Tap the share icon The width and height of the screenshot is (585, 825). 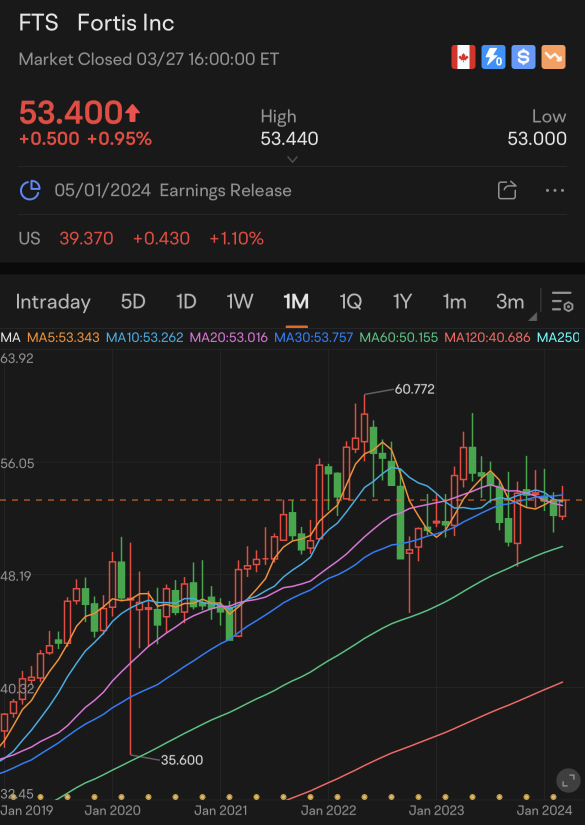(507, 190)
